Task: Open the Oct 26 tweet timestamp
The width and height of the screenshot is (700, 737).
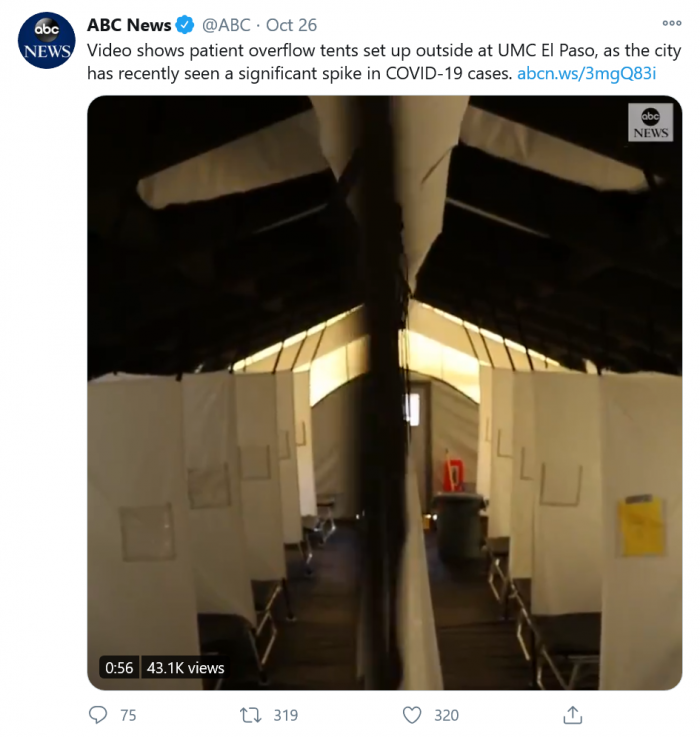Action: tap(291, 25)
